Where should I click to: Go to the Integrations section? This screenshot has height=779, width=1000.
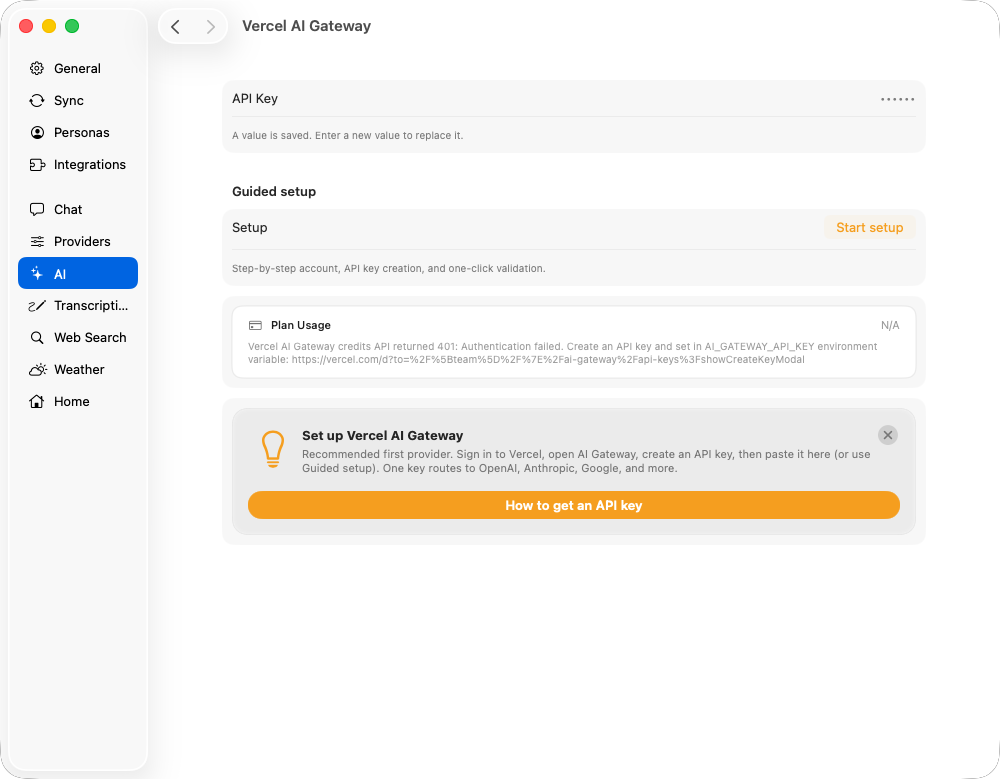pyautogui.click(x=90, y=165)
